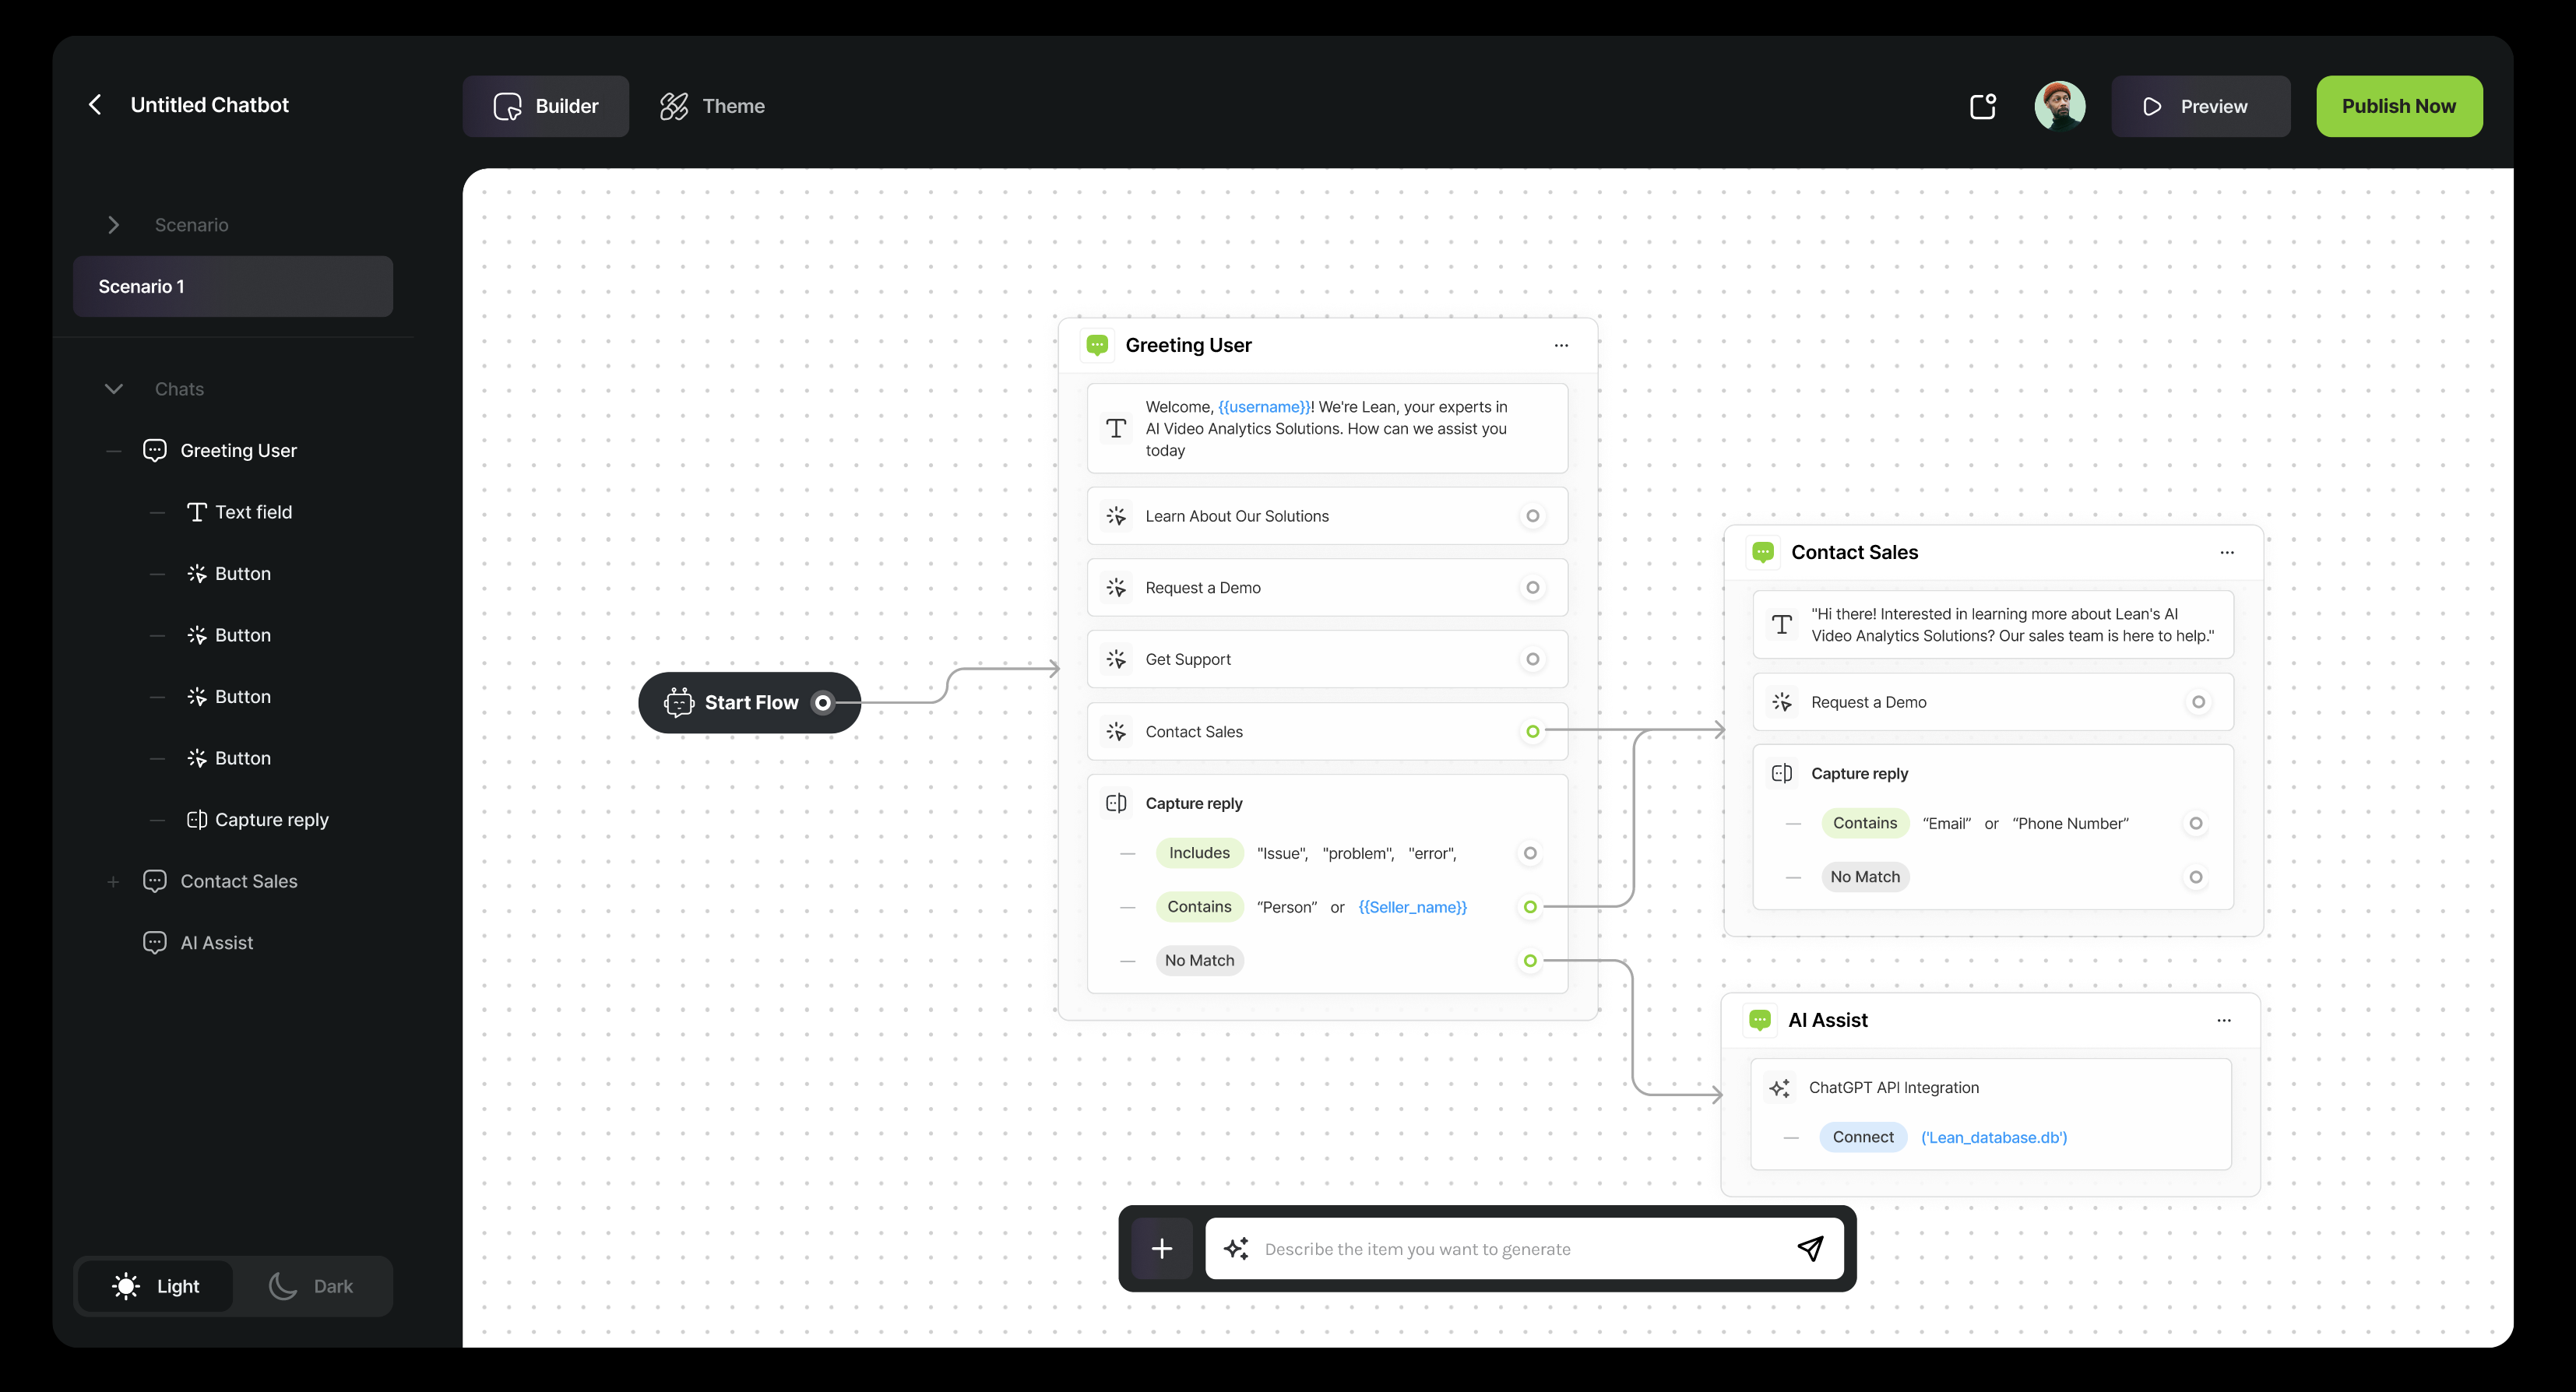Click the Publish Now button

(x=2398, y=106)
